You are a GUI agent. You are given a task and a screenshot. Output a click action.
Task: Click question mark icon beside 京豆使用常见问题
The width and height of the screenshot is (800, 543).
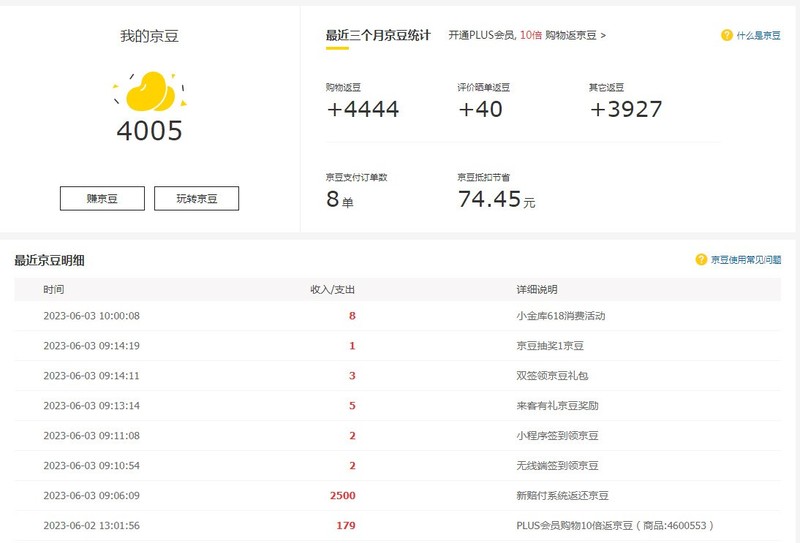coord(701,260)
